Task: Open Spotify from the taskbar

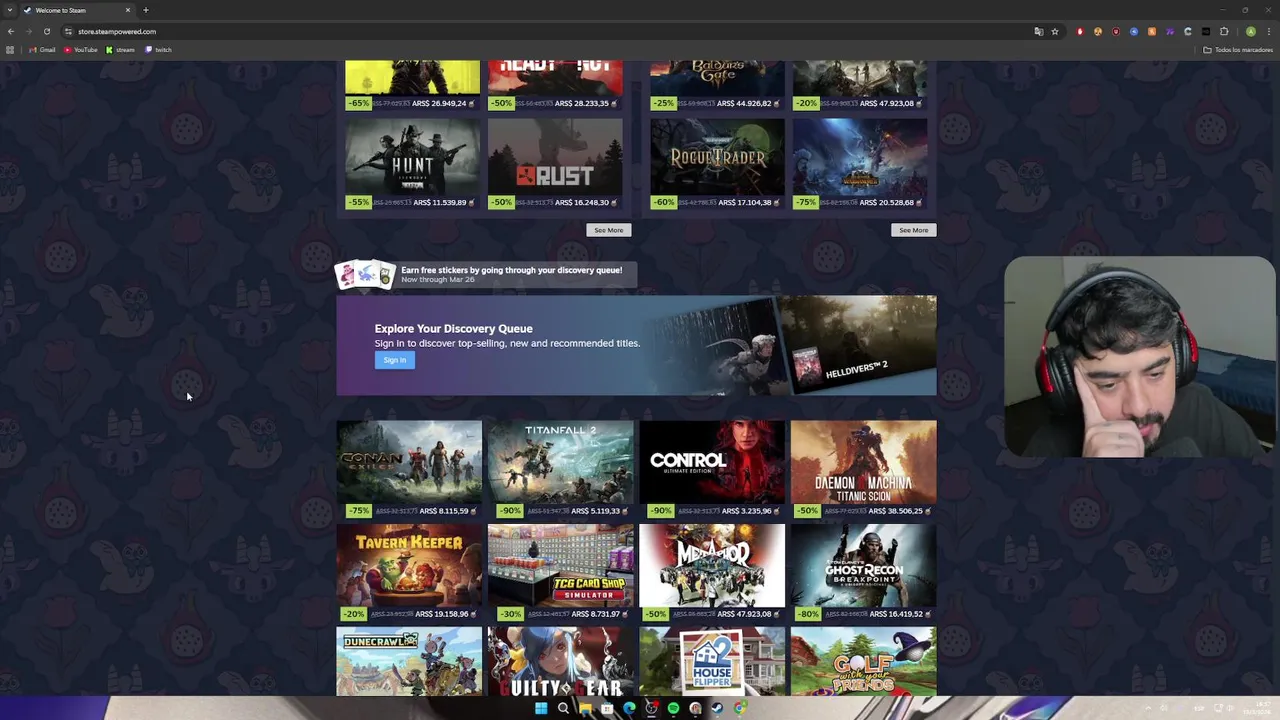Action: click(x=674, y=708)
